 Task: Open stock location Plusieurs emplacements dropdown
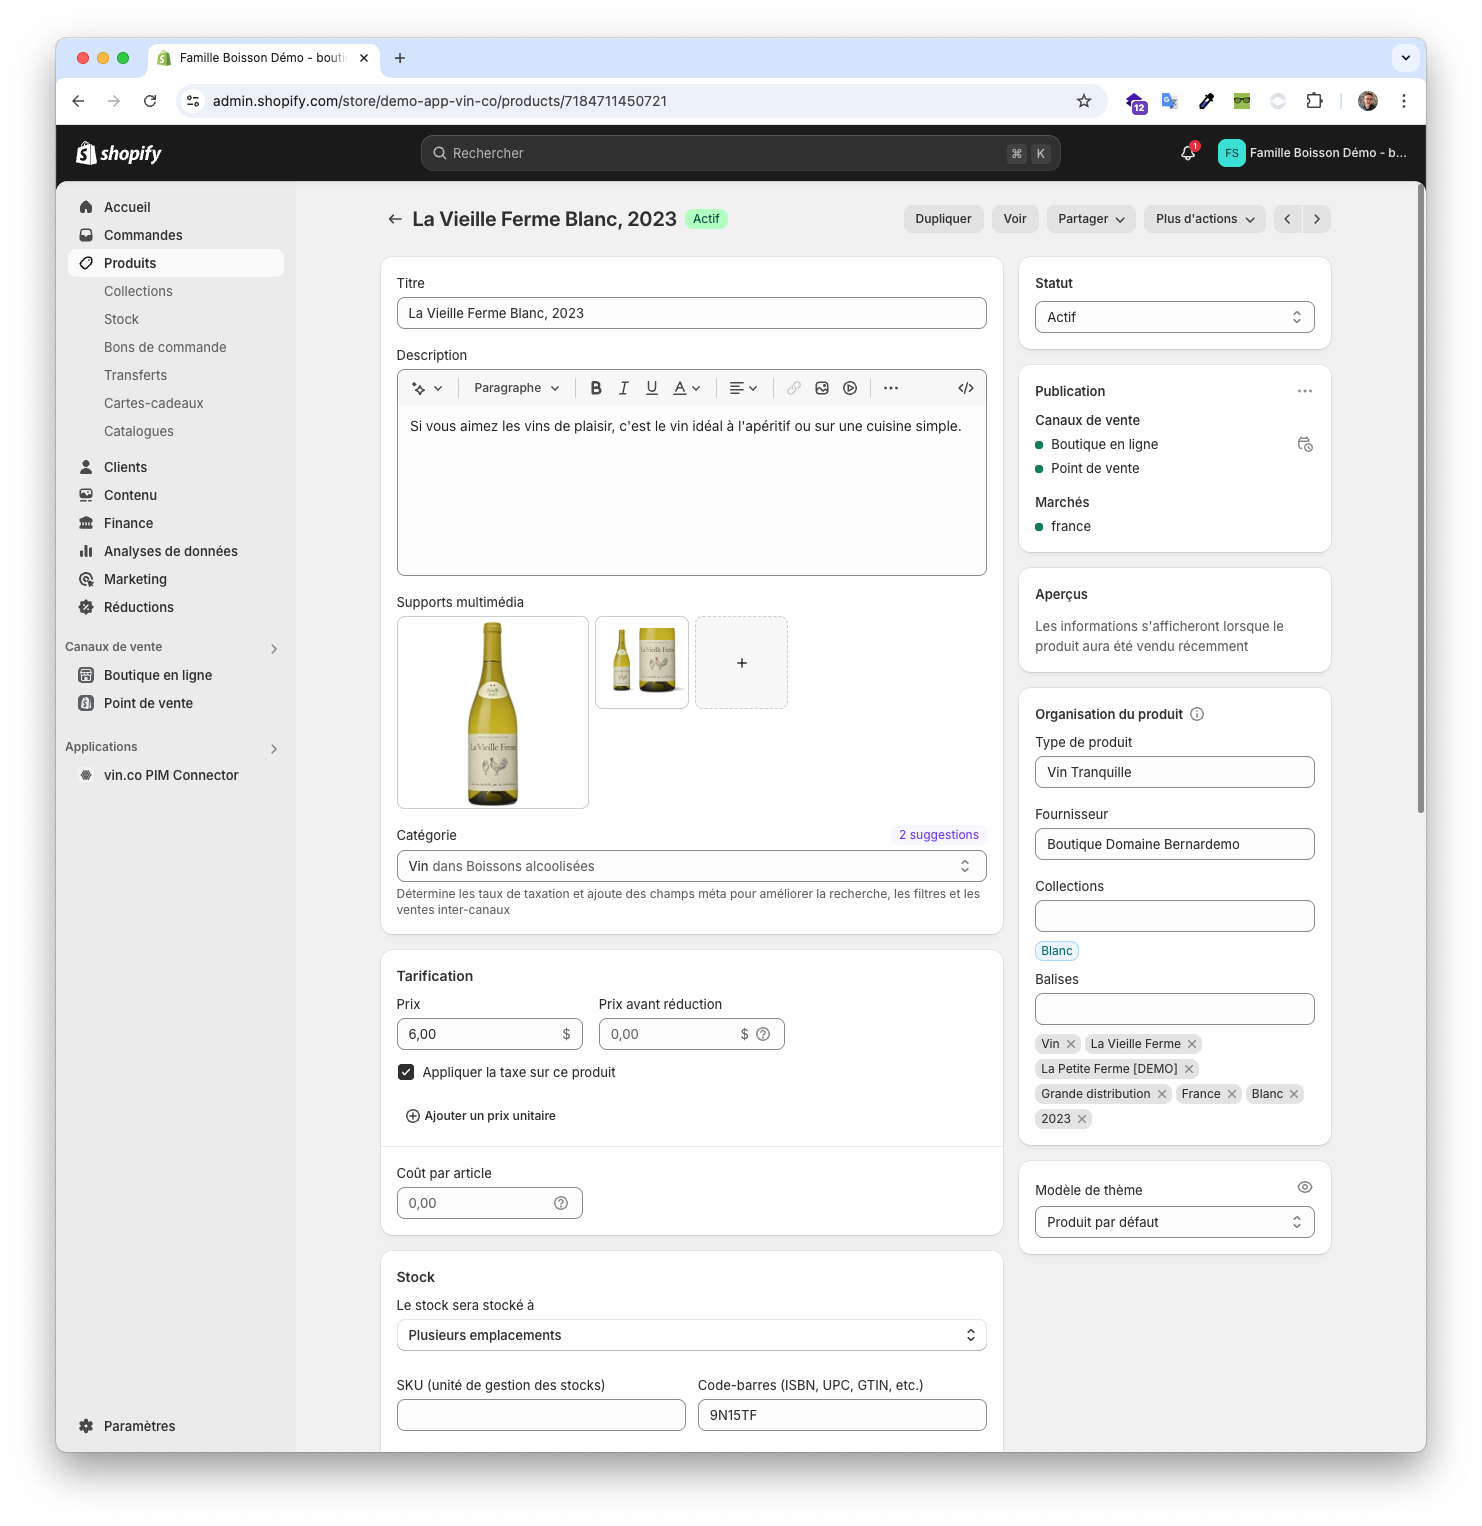[692, 1335]
